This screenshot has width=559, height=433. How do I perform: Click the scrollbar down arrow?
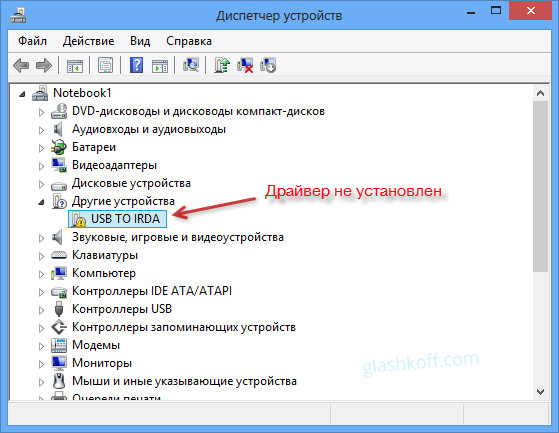point(540,392)
